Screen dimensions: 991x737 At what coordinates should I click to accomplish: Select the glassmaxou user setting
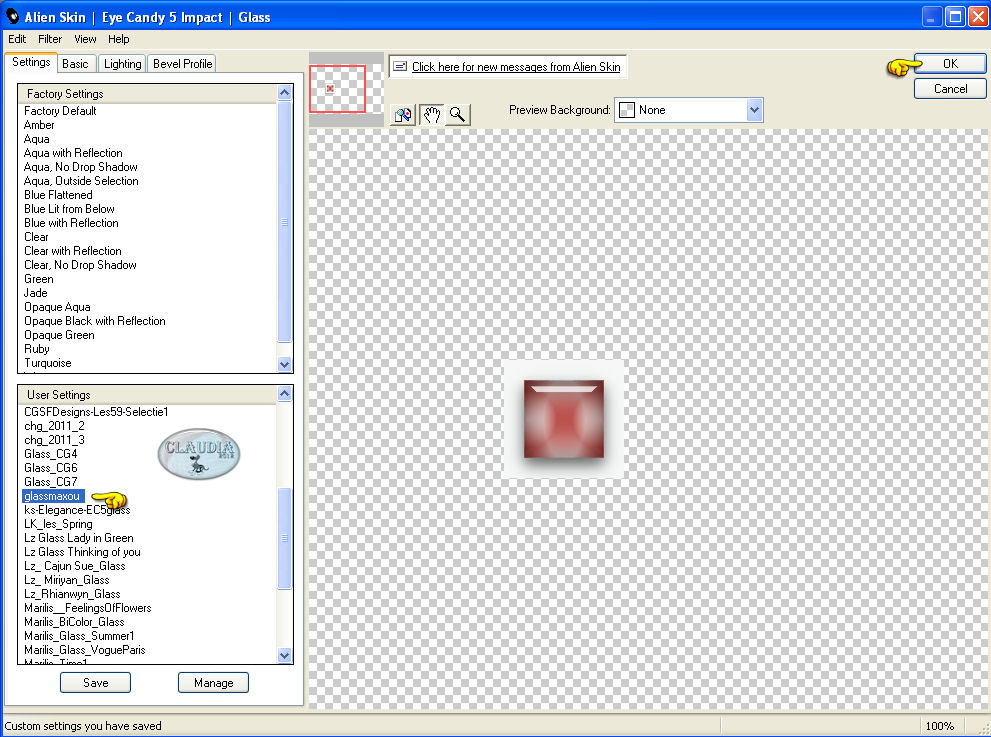[52, 496]
